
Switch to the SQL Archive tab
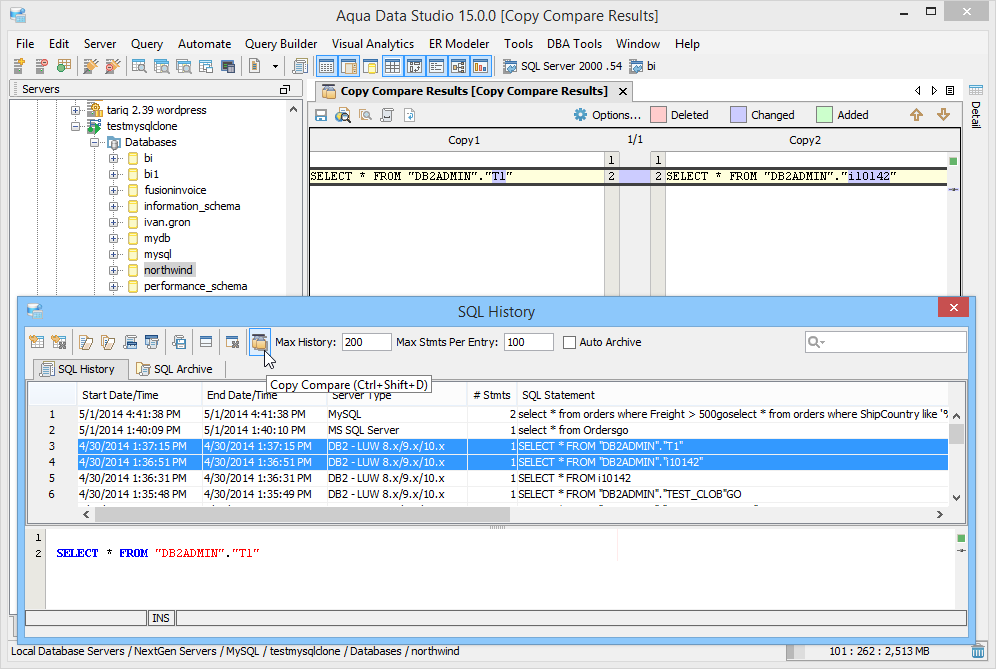click(175, 369)
